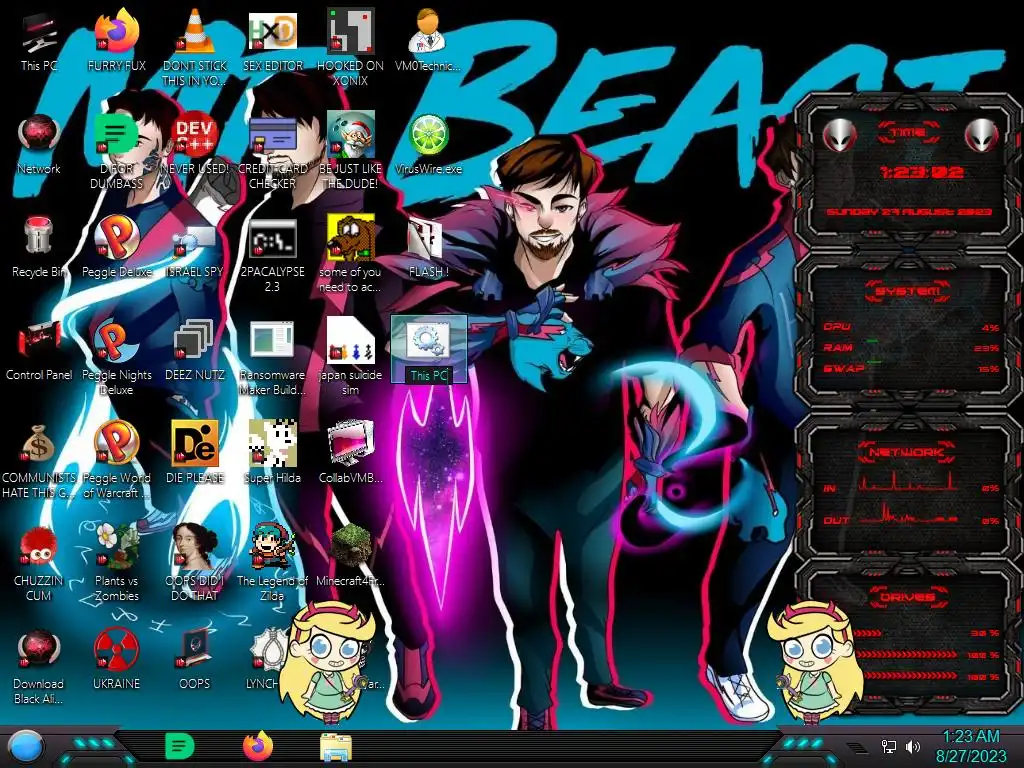The image size is (1024, 768).
Task: Open the D FOR DUMBASS shortcut
Action: [116, 150]
